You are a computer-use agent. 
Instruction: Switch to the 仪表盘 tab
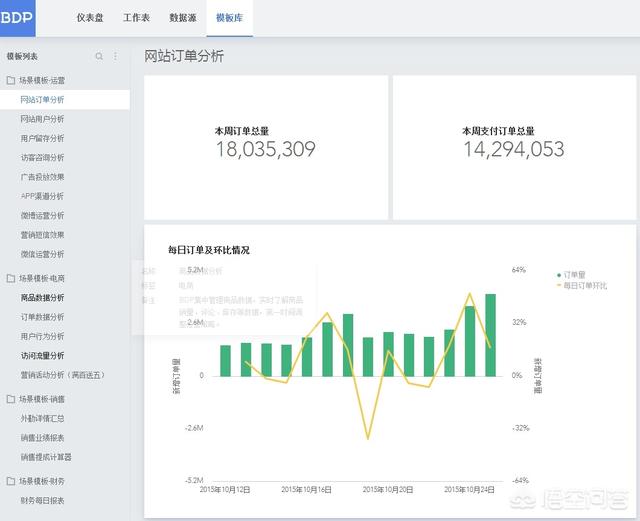coord(90,19)
